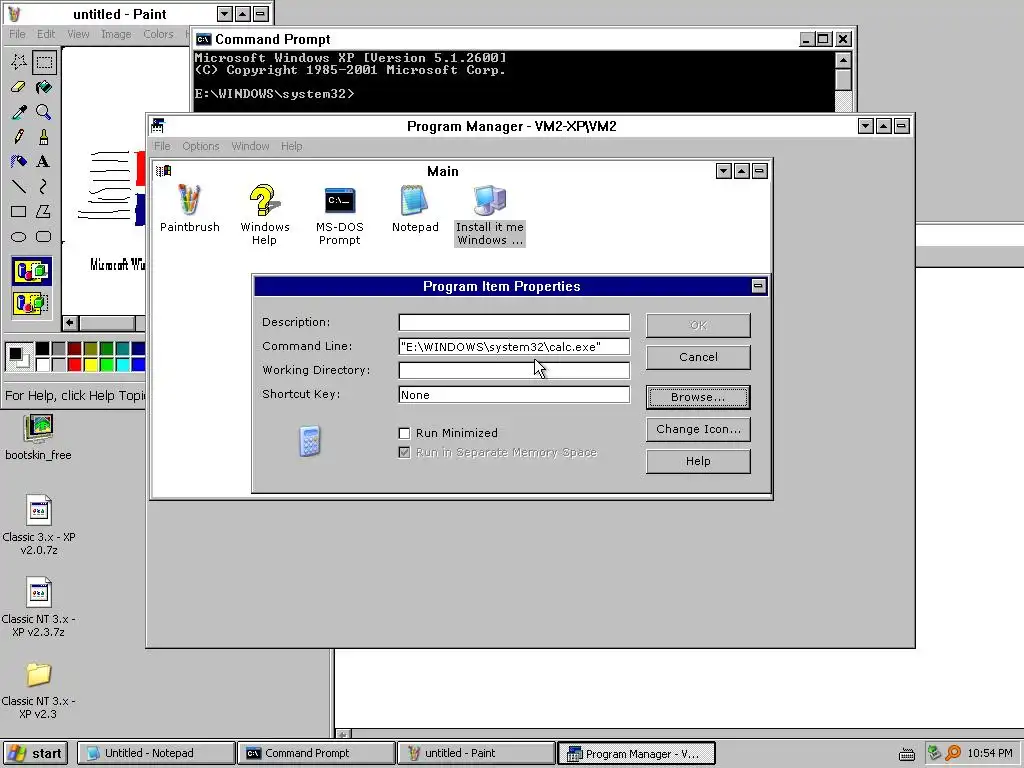The image size is (1024, 768).
Task: Select the Free-Form Select tool in Paint
Action: [x=19, y=62]
